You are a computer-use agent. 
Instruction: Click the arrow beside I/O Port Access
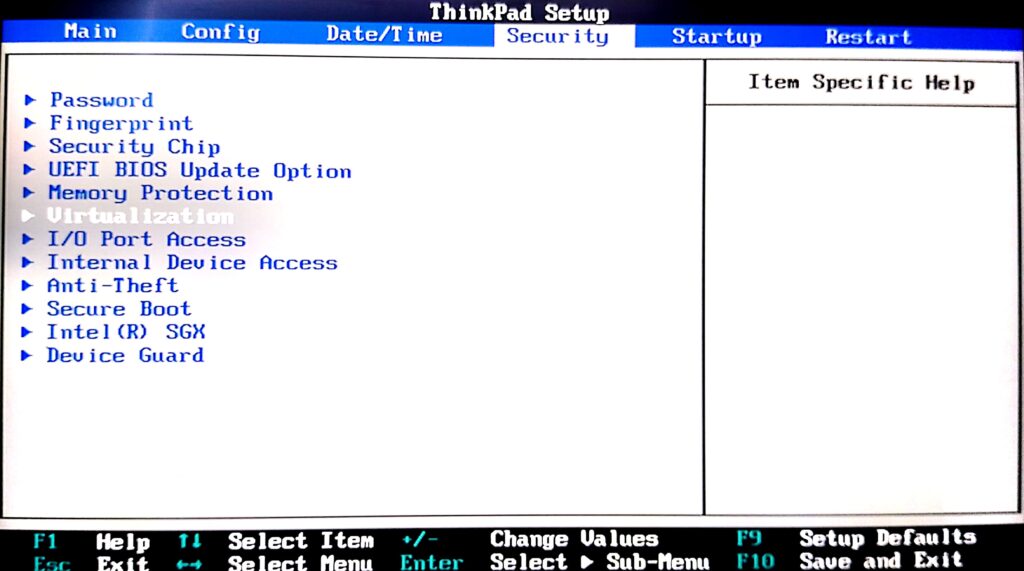(x=27, y=239)
